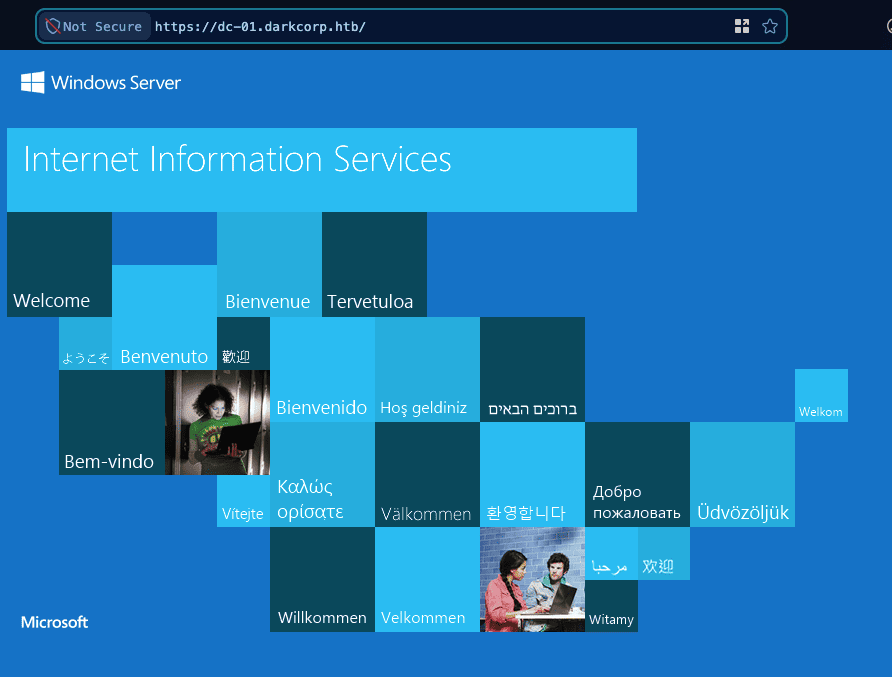Click the Hoş geldiniz tile
The height and width of the screenshot is (677, 892).
pos(427,370)
